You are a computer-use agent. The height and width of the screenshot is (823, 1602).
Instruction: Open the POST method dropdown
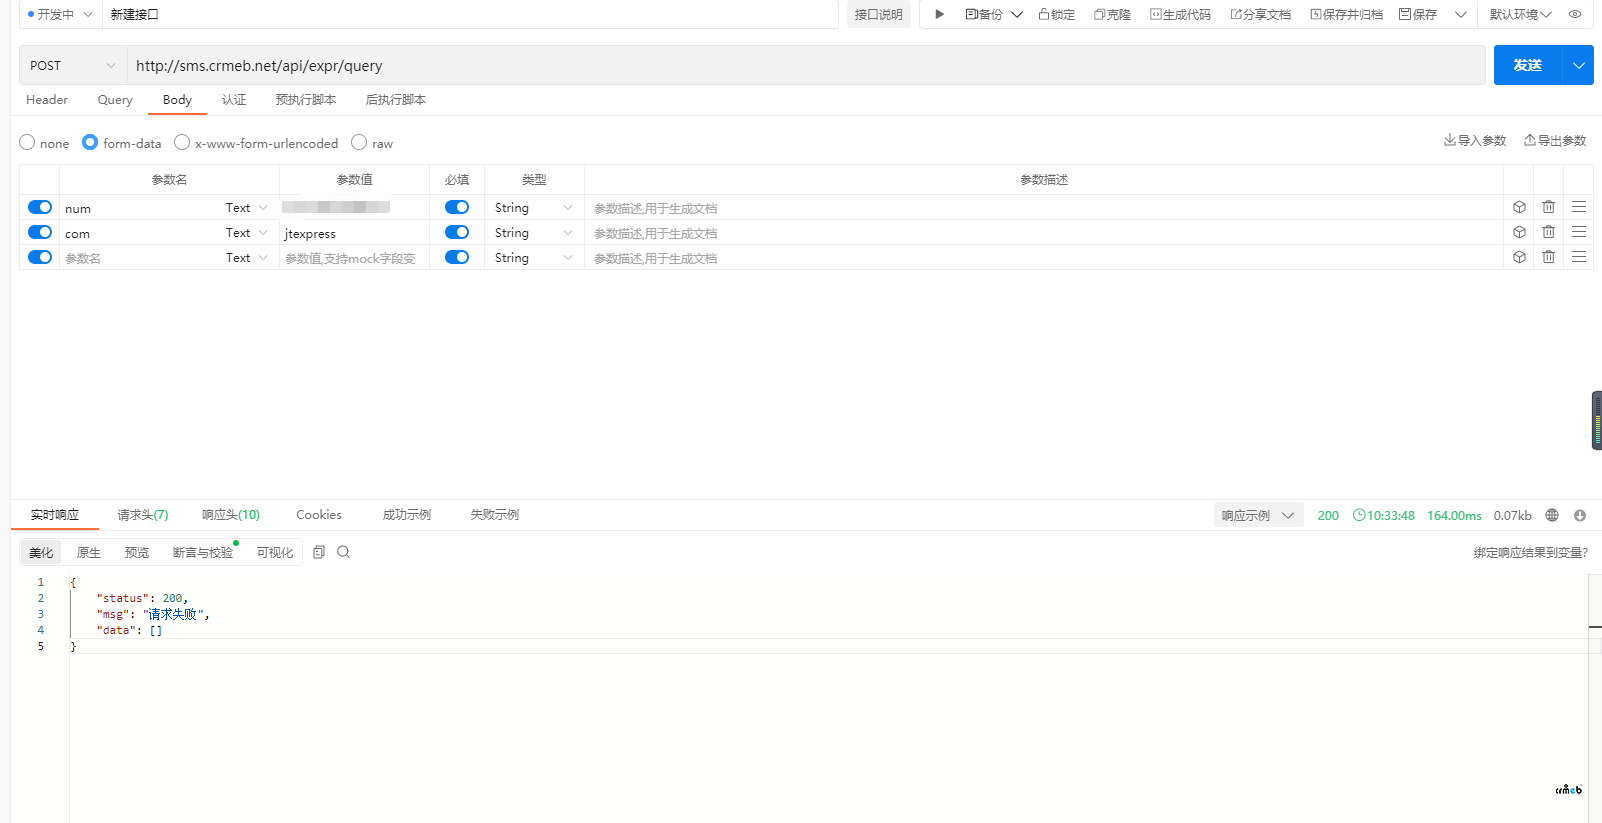tap(73, 65)
